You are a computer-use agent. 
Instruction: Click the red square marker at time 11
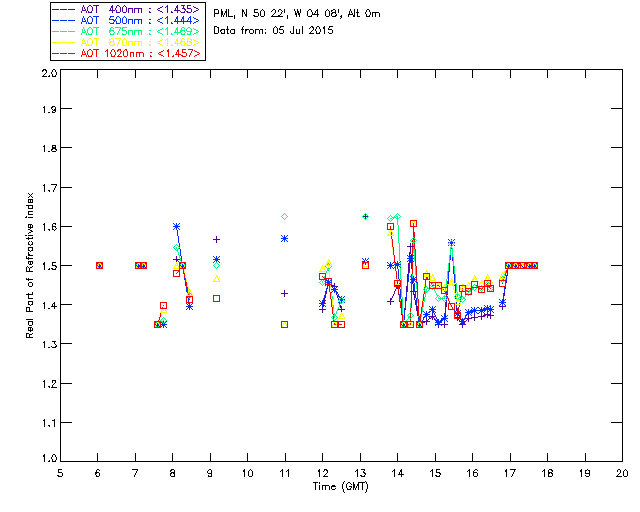coord(284,325)
